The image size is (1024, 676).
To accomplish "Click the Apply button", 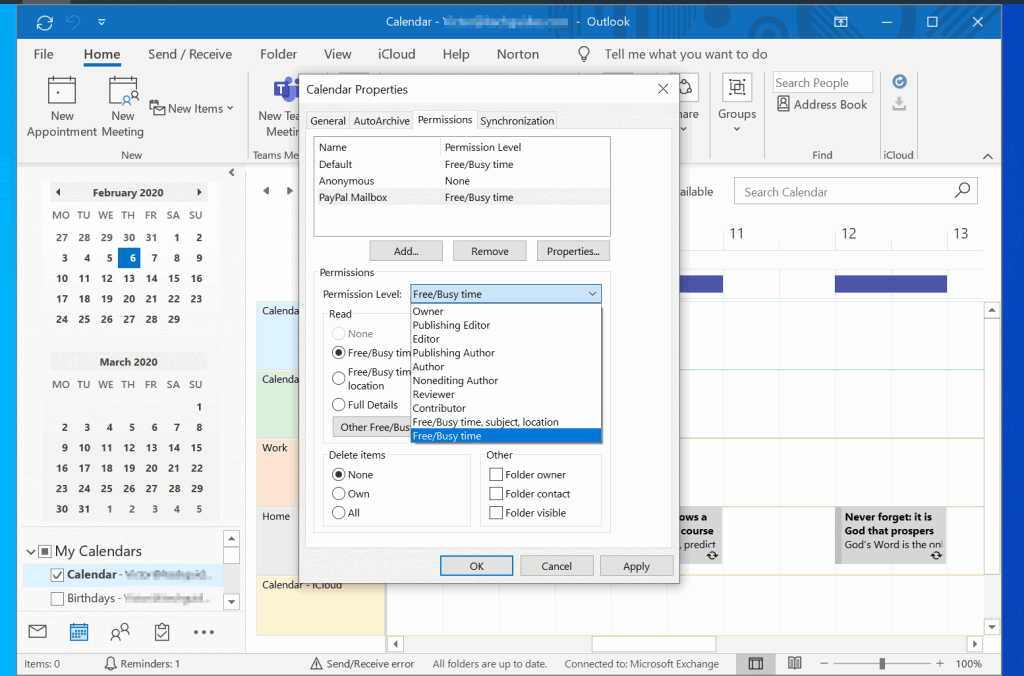I will click(636, 565).
